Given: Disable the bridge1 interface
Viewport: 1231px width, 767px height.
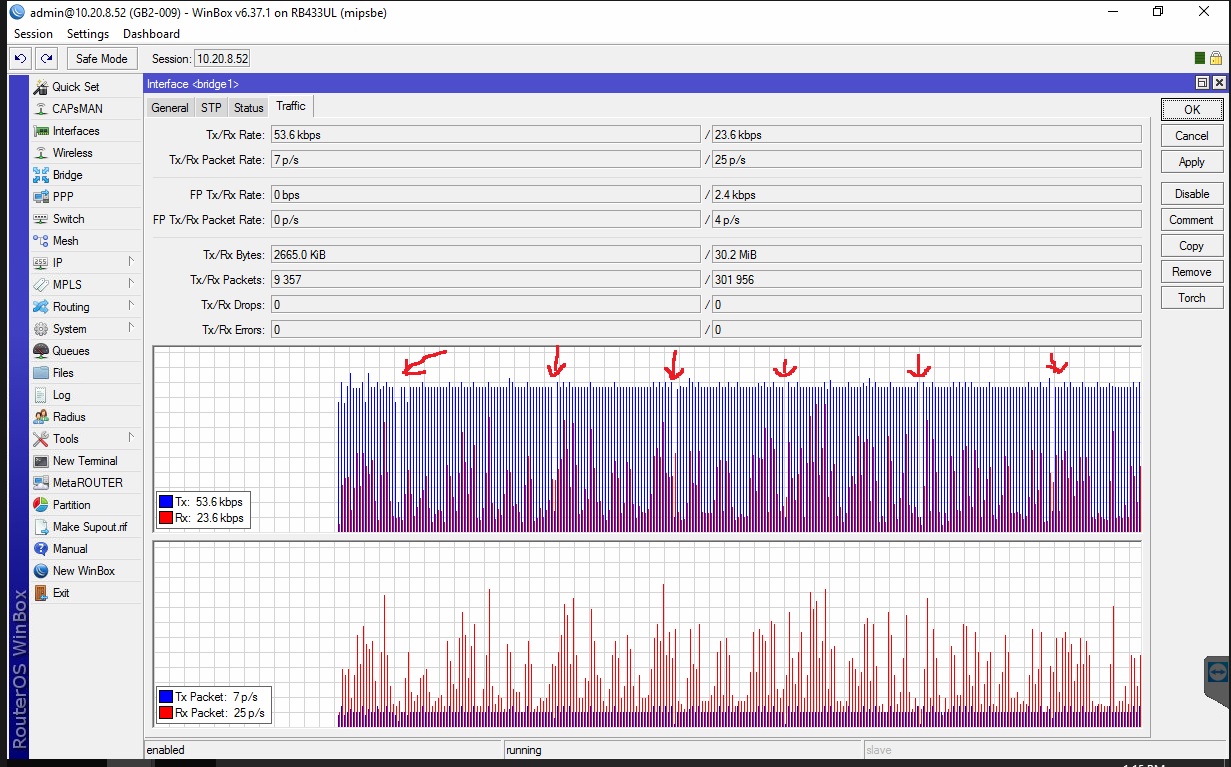Looking at the screenshot, I should (x=1192, y=194).
